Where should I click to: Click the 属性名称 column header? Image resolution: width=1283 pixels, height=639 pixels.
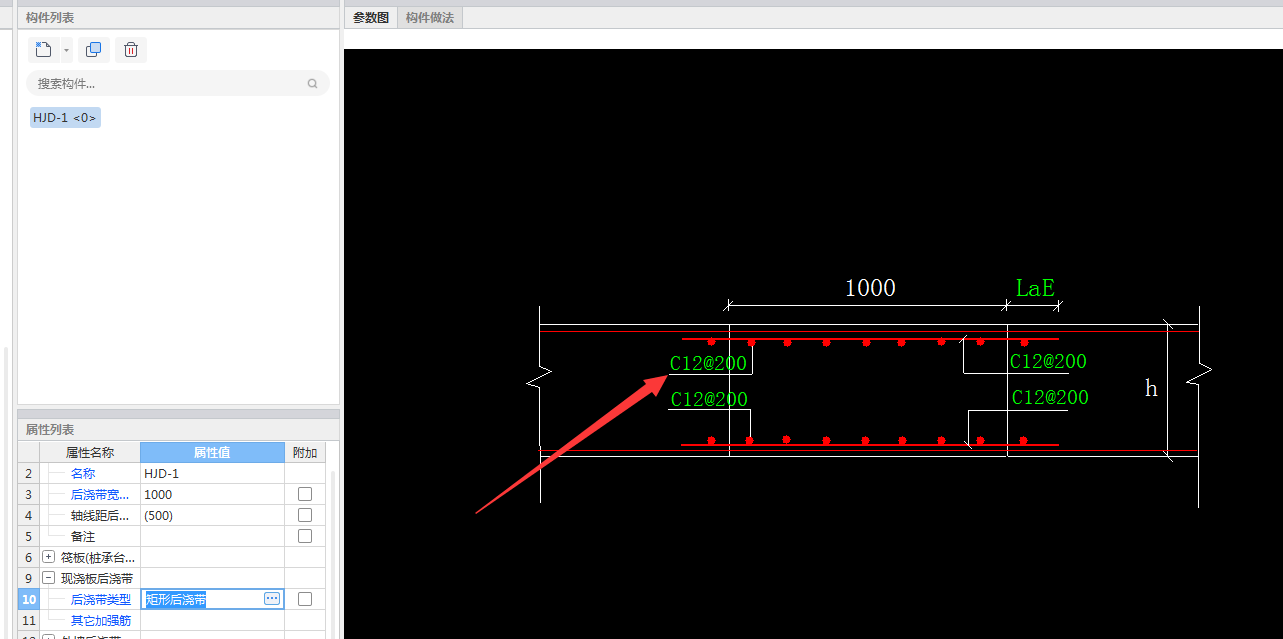90,453
